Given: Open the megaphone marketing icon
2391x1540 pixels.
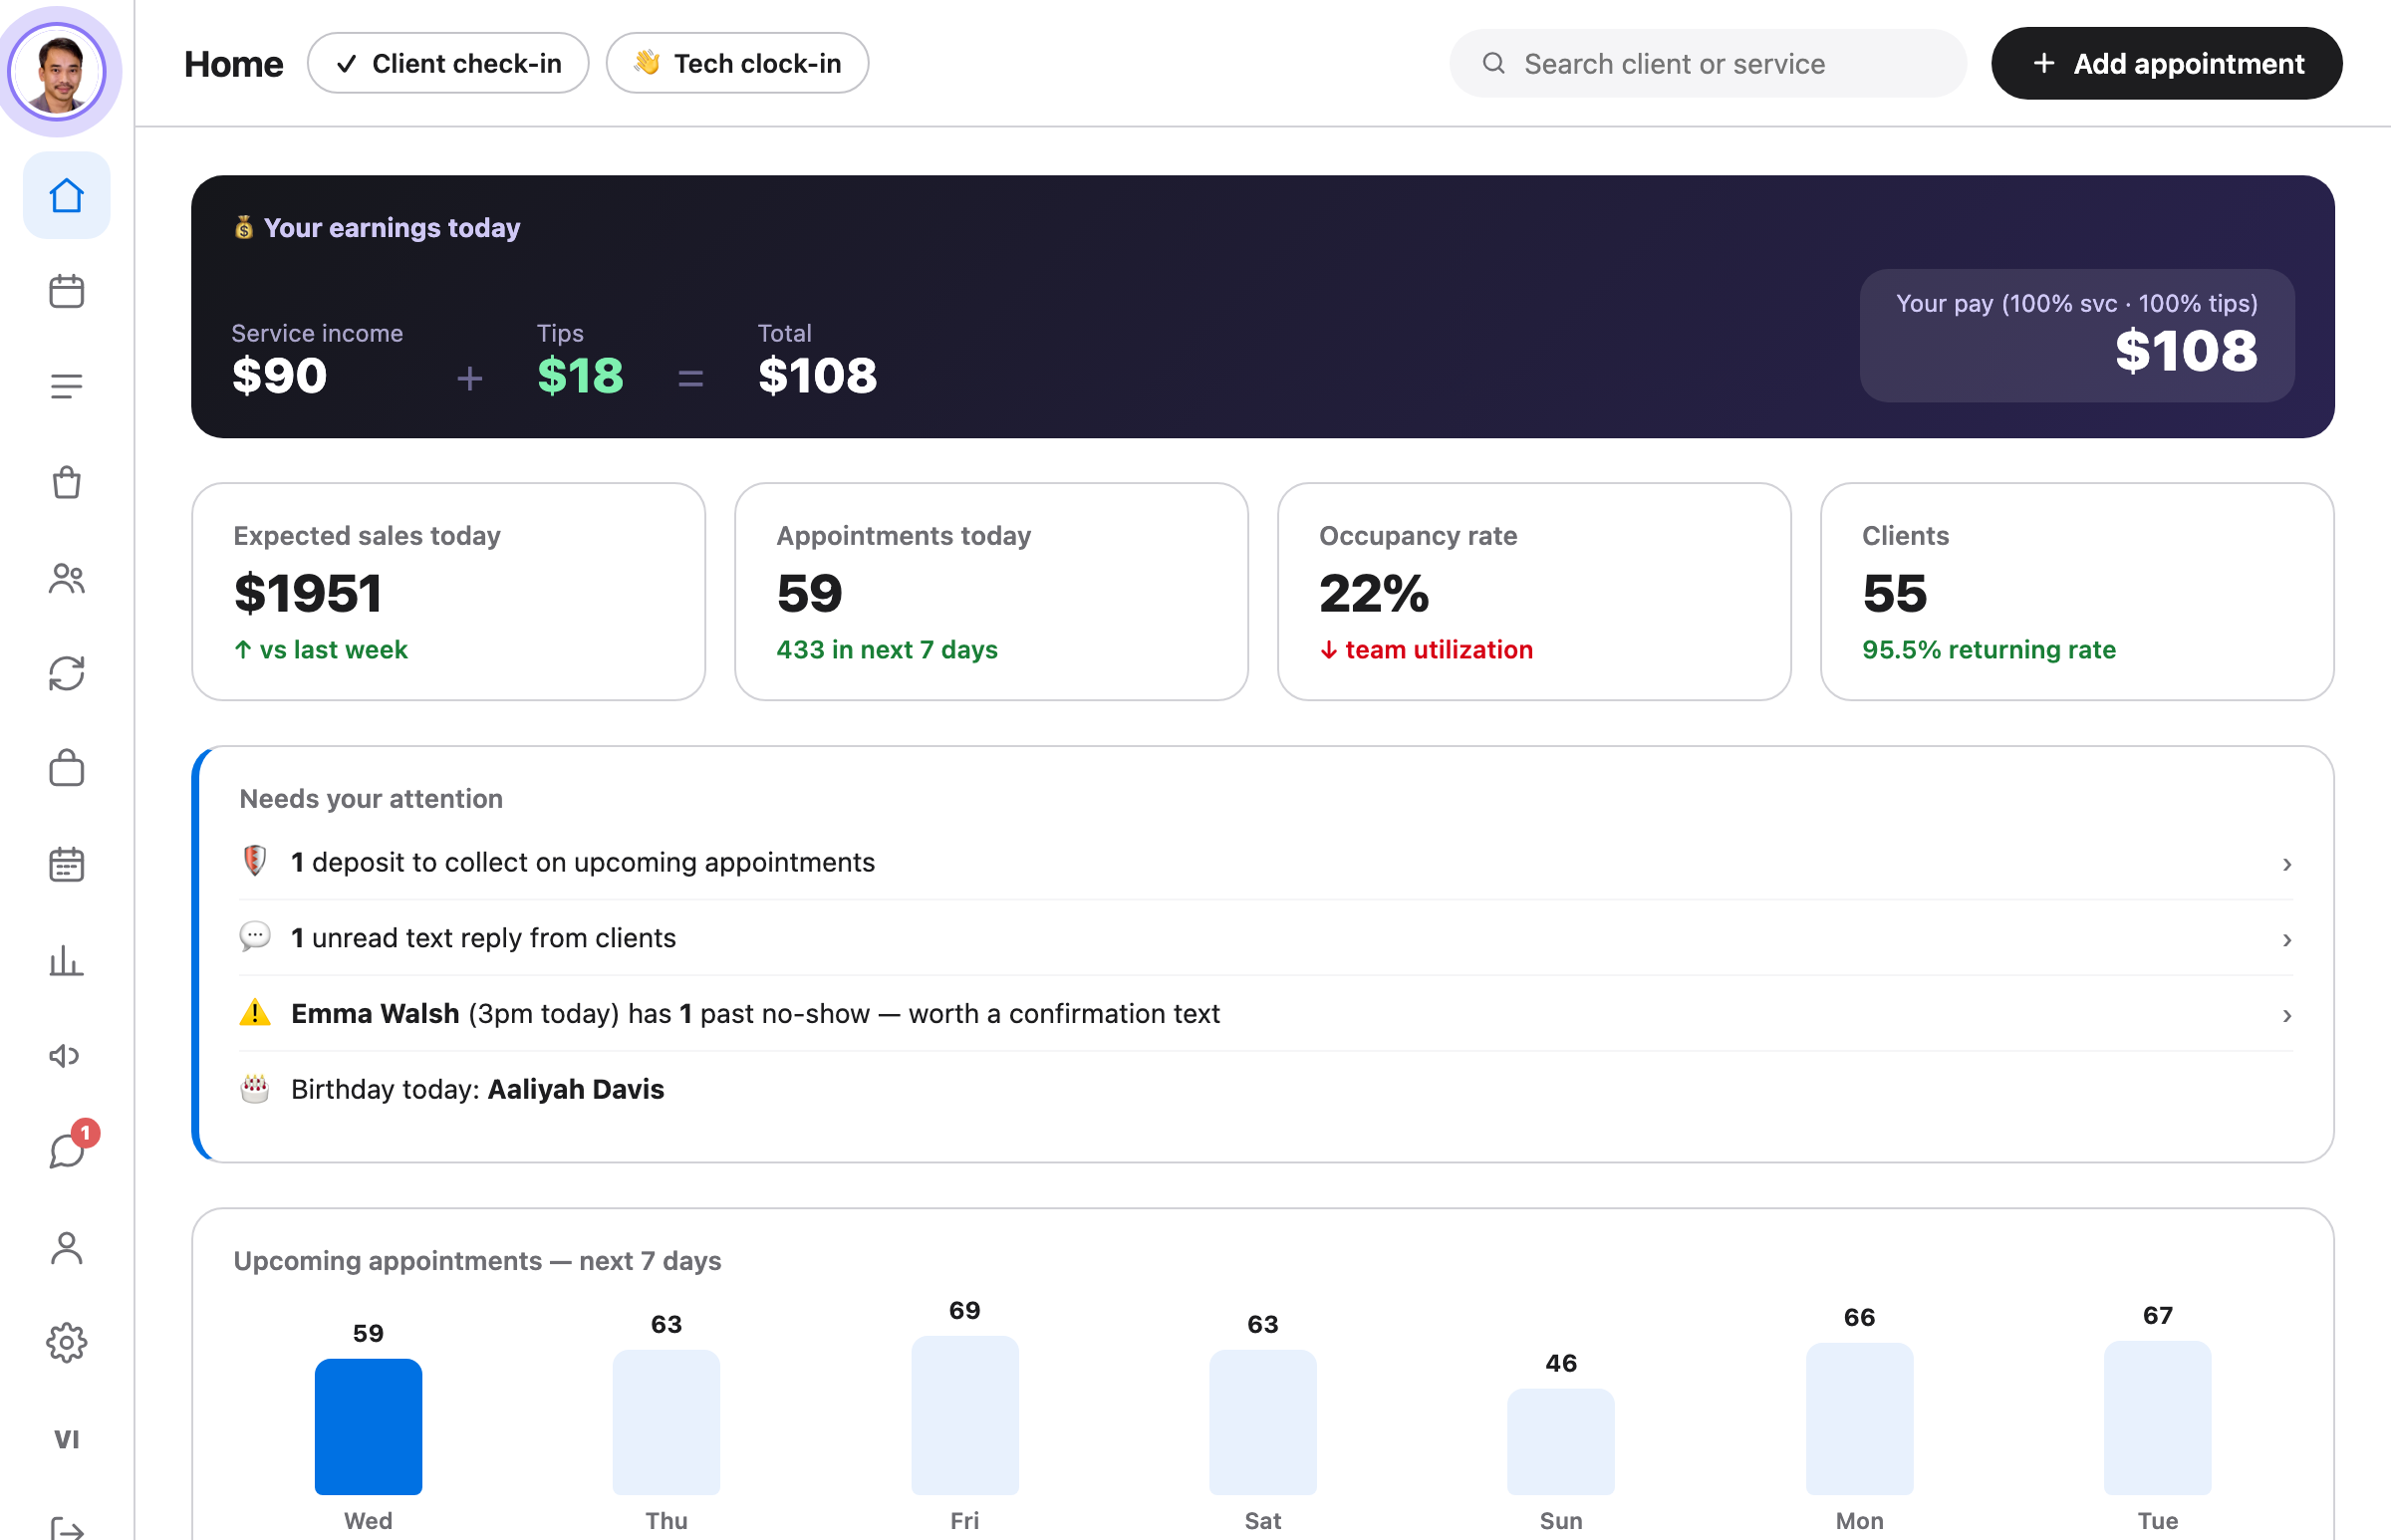Looking at the screenshot, I should (x=66, y=1056).
